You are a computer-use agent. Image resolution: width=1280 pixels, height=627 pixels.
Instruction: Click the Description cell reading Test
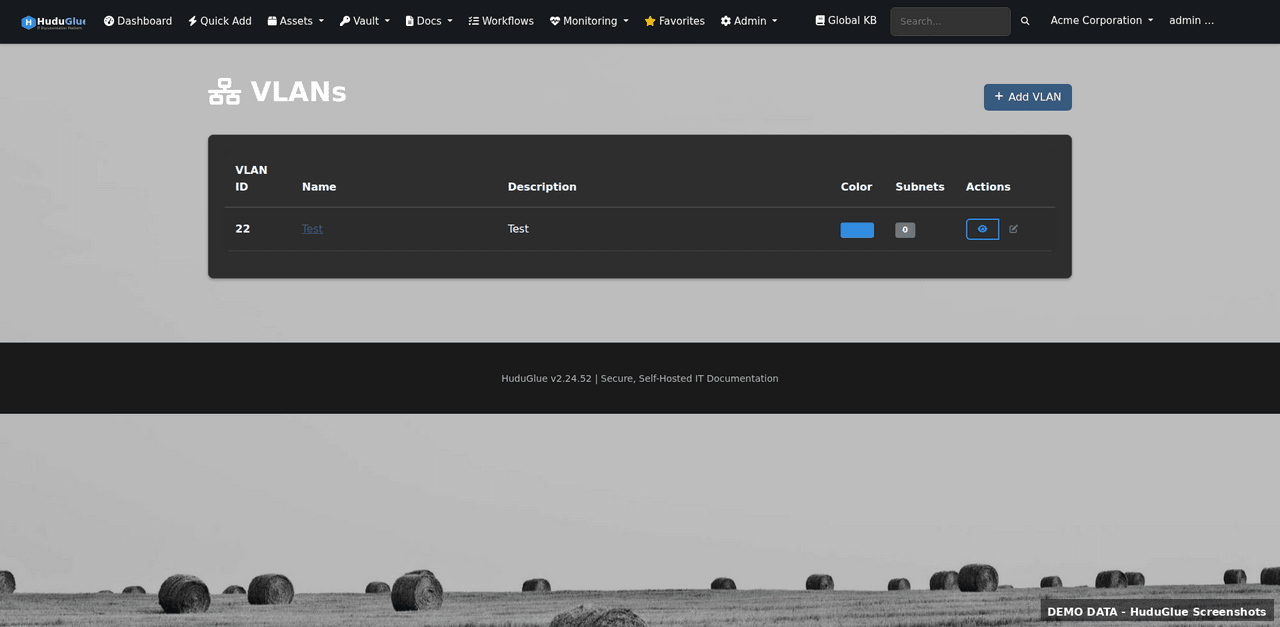pyautogui.click(x=518, y=229)
